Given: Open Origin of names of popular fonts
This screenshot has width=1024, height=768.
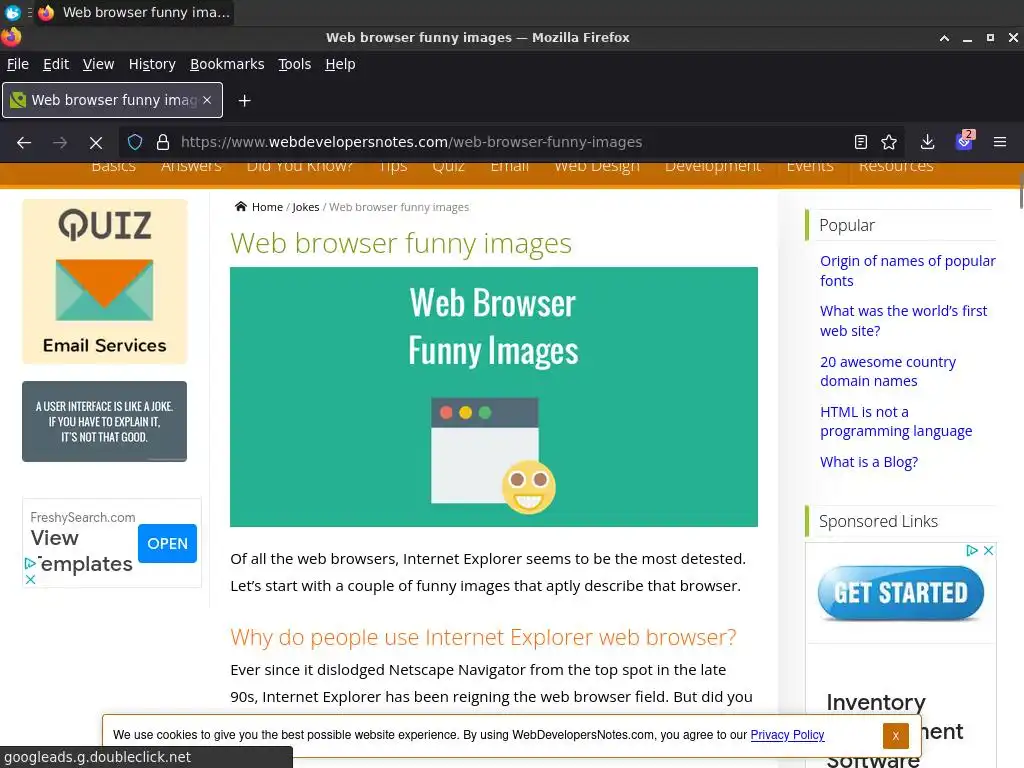Looking at the screenshot, I should (x=908, y=271).
